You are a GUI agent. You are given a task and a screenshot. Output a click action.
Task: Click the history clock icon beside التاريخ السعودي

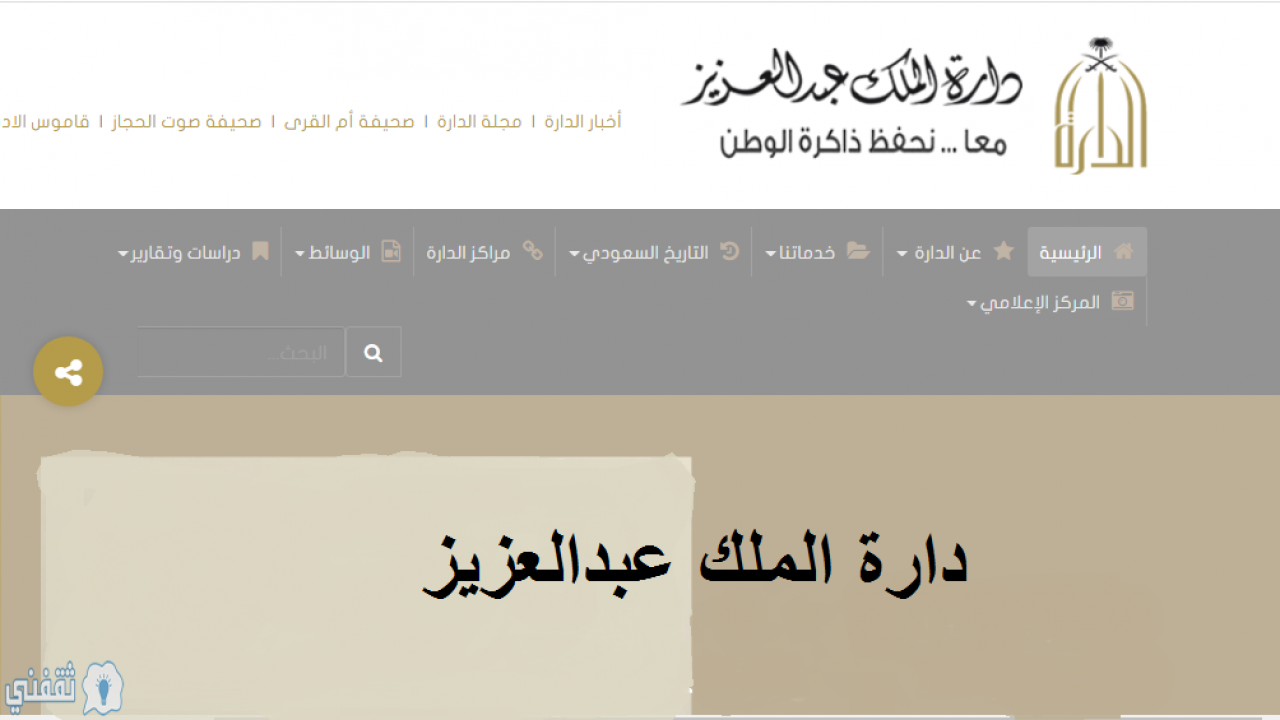(x=730, y=251)
